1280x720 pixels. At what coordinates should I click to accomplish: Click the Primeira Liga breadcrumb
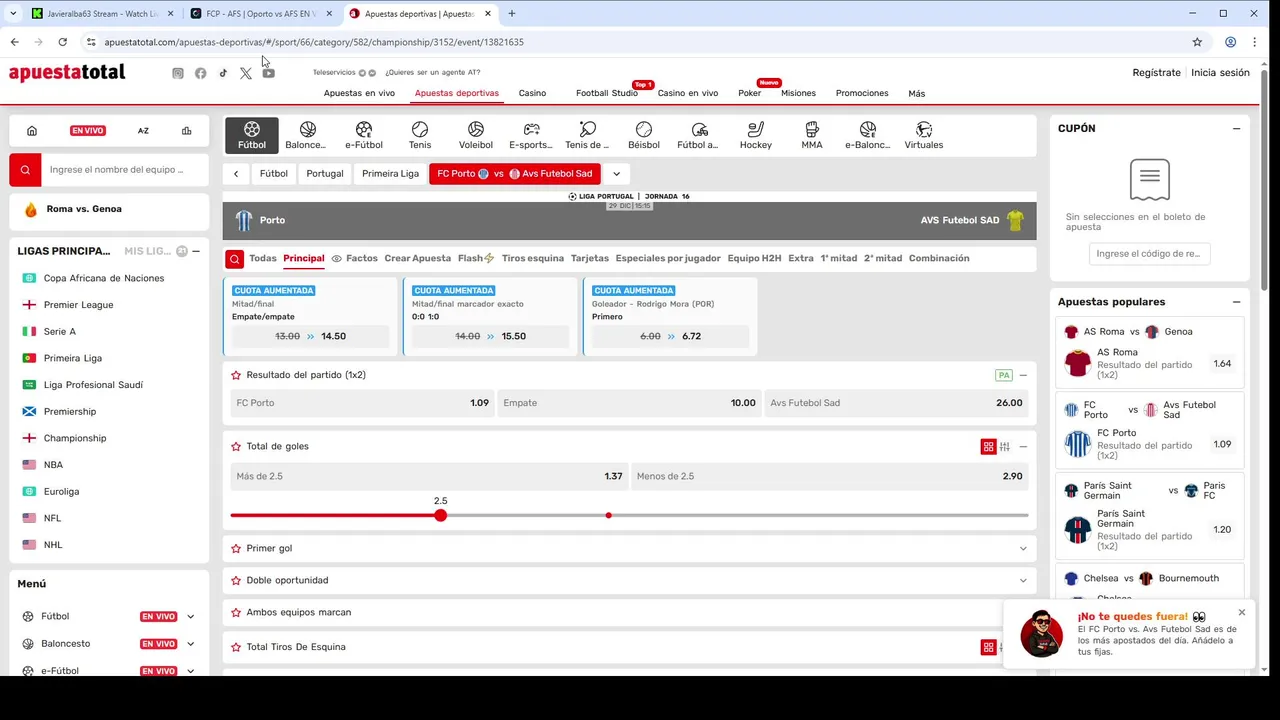point(390,174)
